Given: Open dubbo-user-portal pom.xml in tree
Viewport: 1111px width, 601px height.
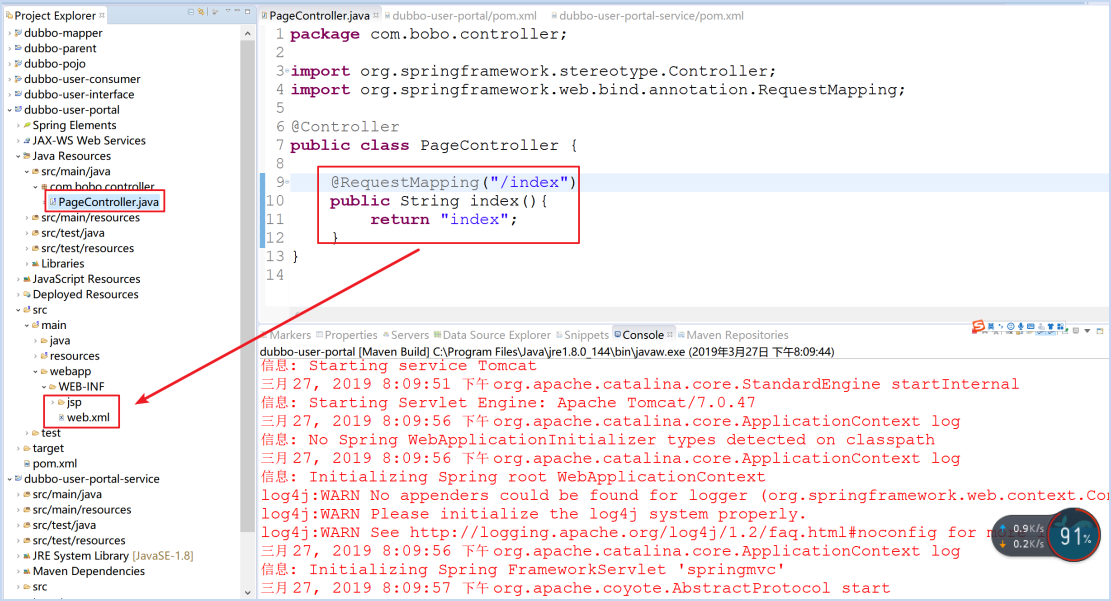Looking at the screenshot, I should click(55, 464).
